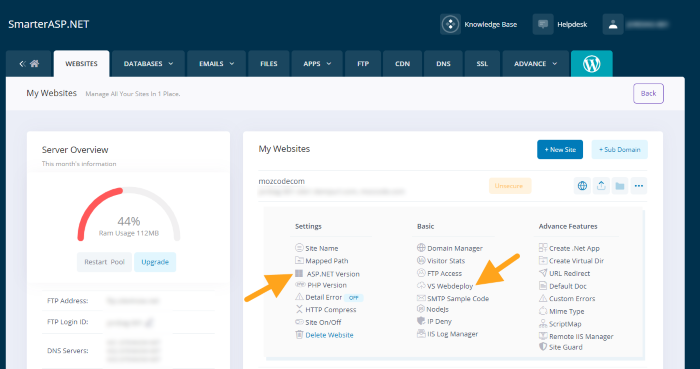Expand the DATABASES dropdown tab
Image resolution: width=700 pixels, height=369 pixels.
coord(148,64)
